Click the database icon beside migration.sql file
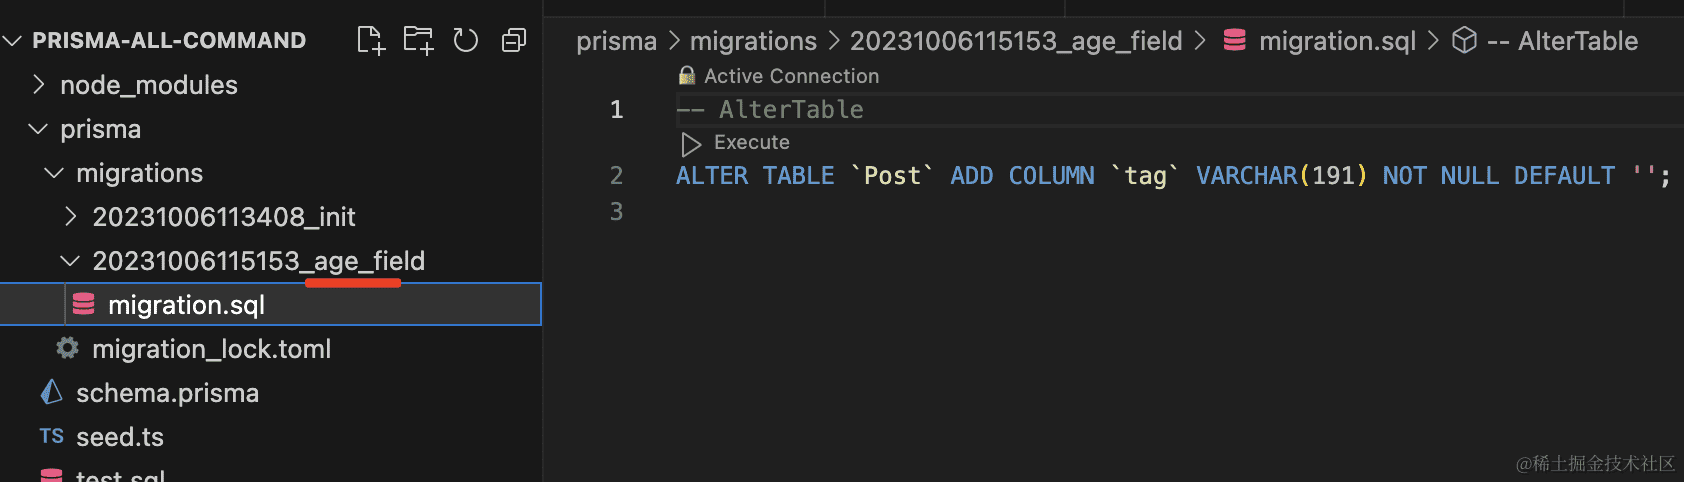This screenshot has height=482, width=1684. pyautogui.click(x=84, y=304)
